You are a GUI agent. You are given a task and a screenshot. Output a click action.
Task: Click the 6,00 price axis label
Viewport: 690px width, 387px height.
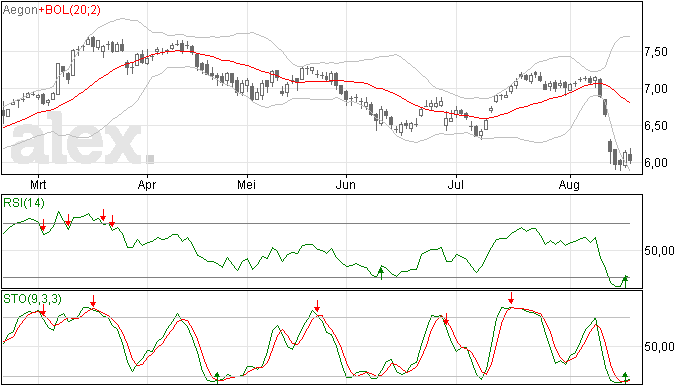pos(656,163)
